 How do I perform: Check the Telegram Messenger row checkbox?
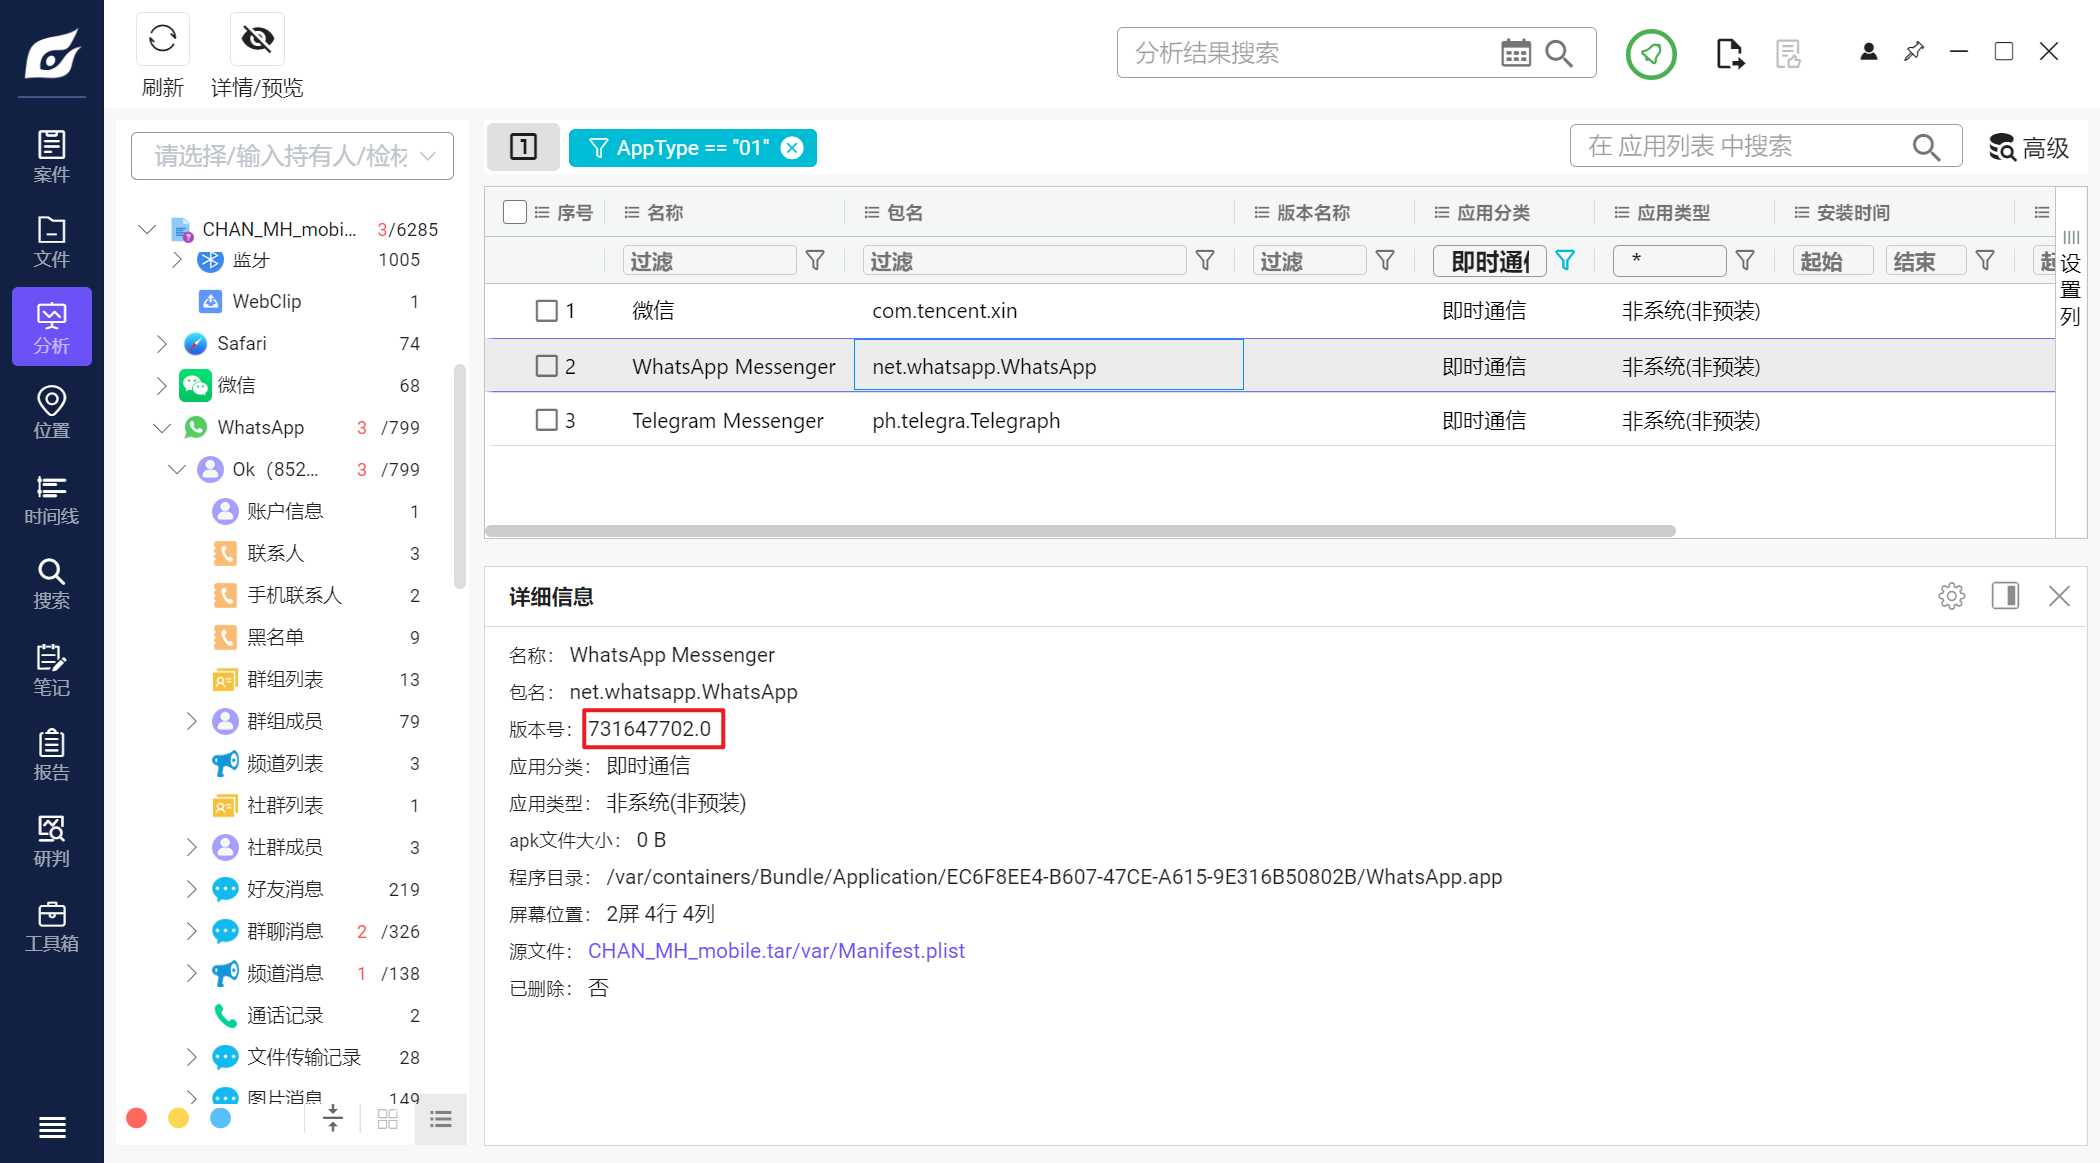point(546,420)
